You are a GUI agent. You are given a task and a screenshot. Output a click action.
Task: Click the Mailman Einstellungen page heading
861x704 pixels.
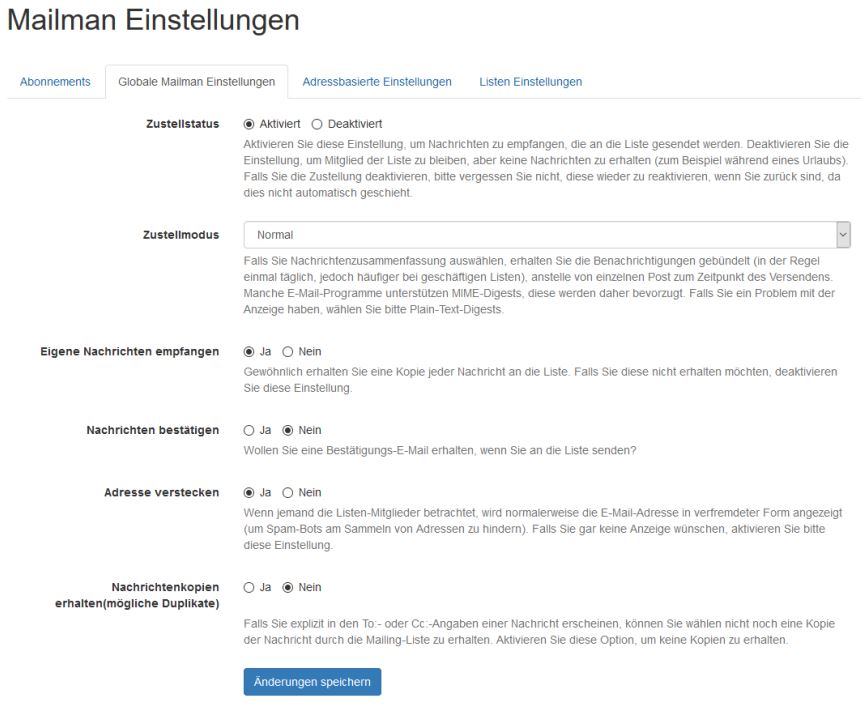pos(153,21)
